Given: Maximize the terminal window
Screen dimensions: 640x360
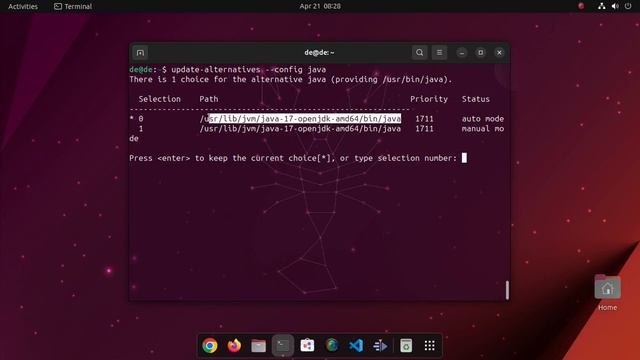Looking at the screenshot, I should click(480, 53).
